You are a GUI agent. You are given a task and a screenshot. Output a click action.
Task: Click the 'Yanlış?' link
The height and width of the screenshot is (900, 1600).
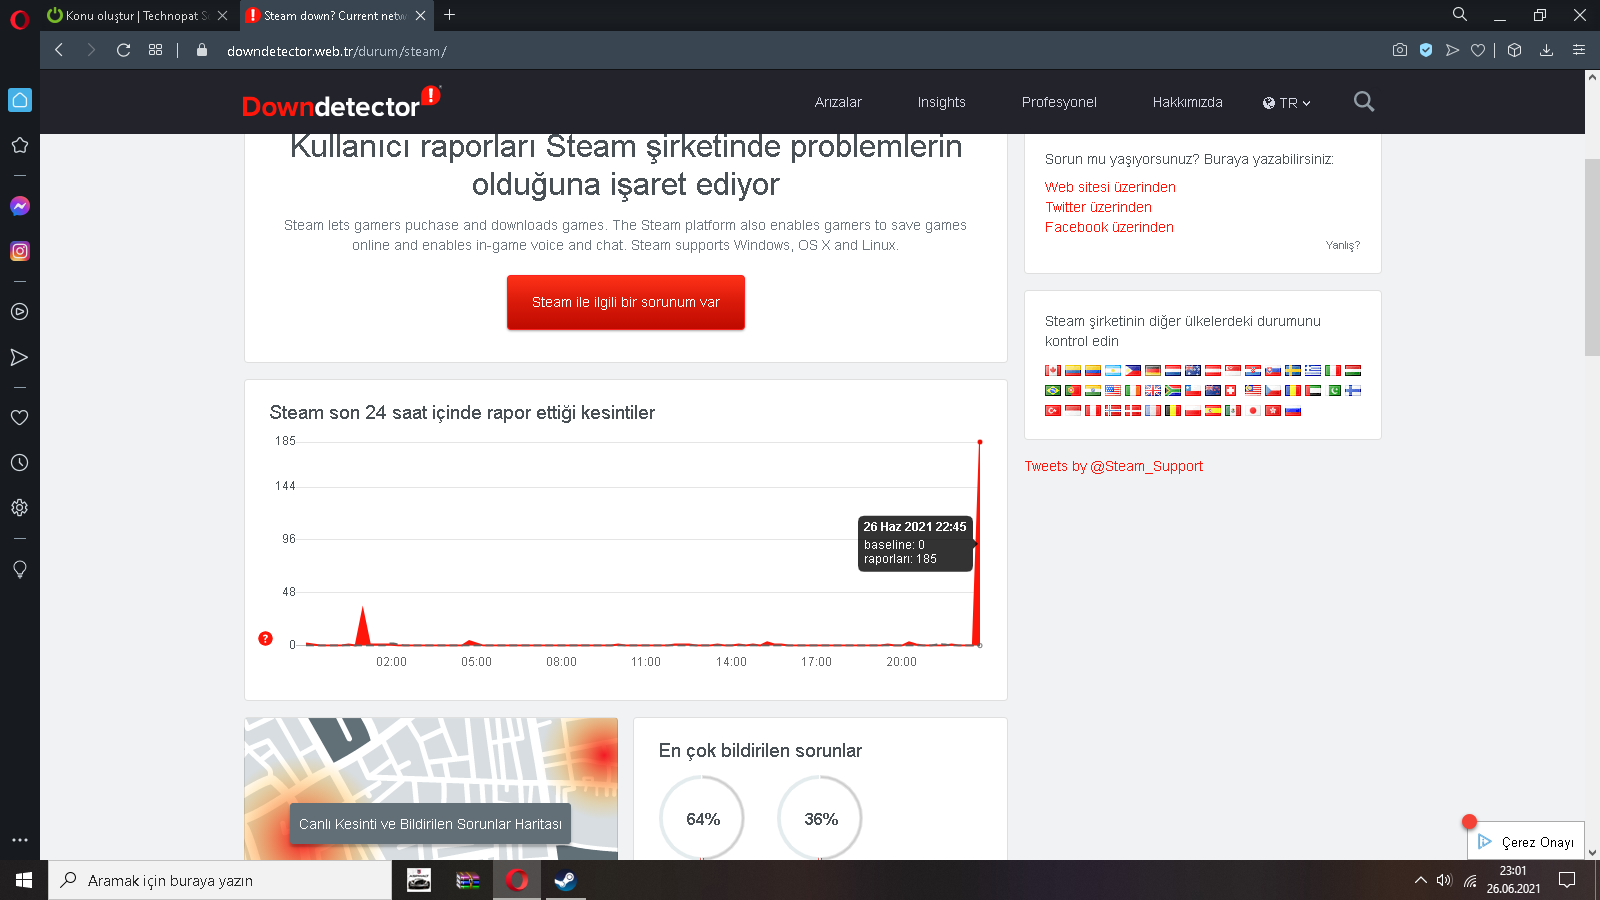pos(1343,245)
